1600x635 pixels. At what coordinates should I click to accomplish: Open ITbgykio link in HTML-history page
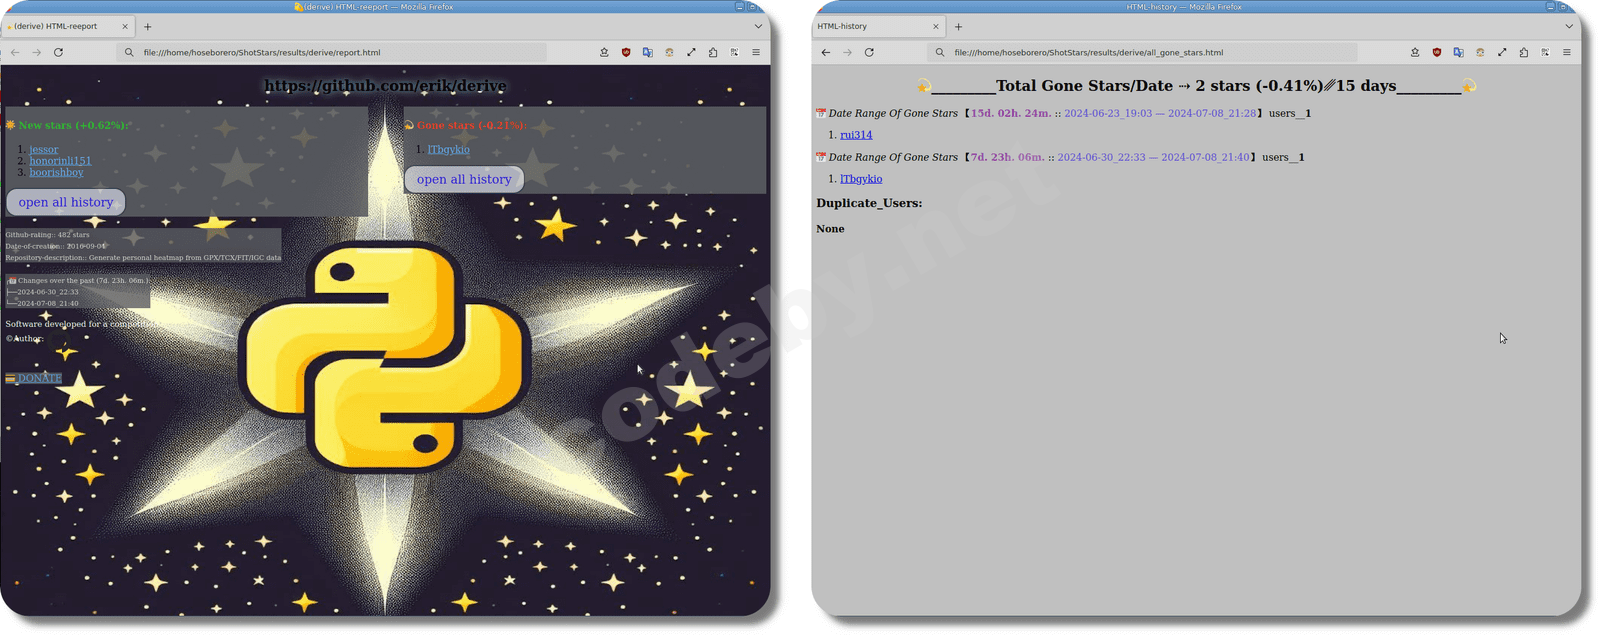(x=861, y=179)
